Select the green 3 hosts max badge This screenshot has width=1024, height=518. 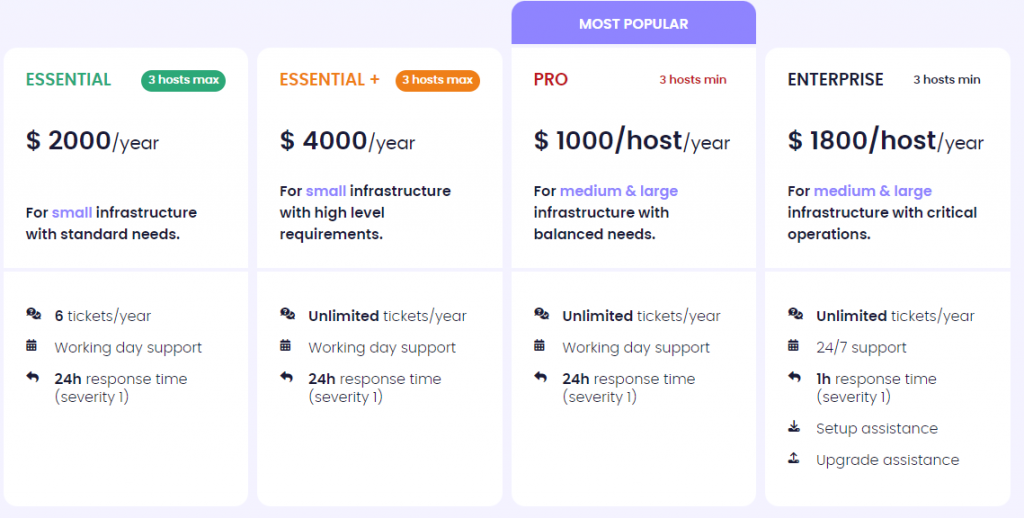coord(184,80)
